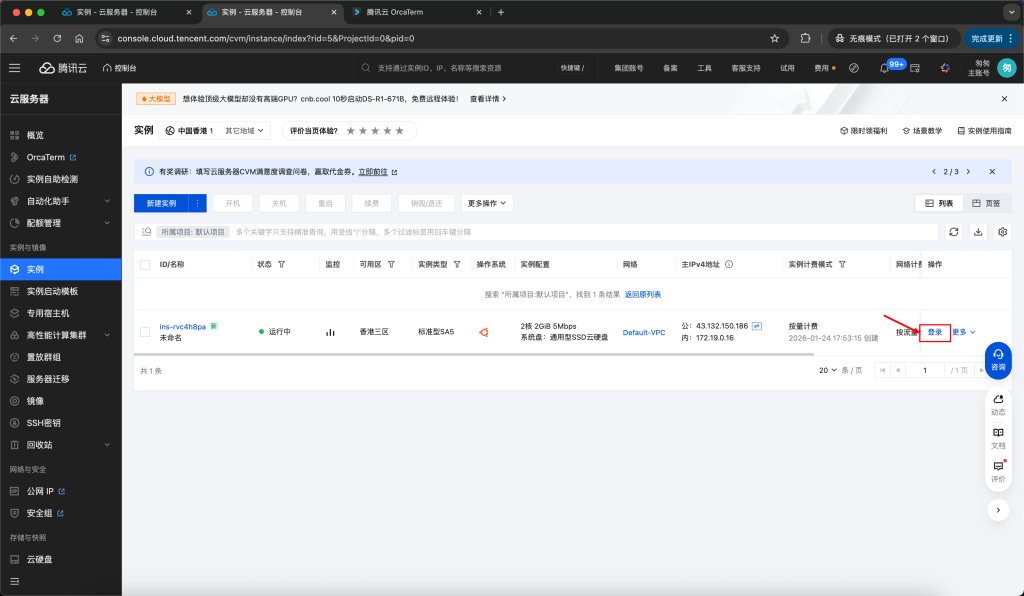Open the 咨询 chat icon on the right edge
The image size is (1024, 596).
997,360
